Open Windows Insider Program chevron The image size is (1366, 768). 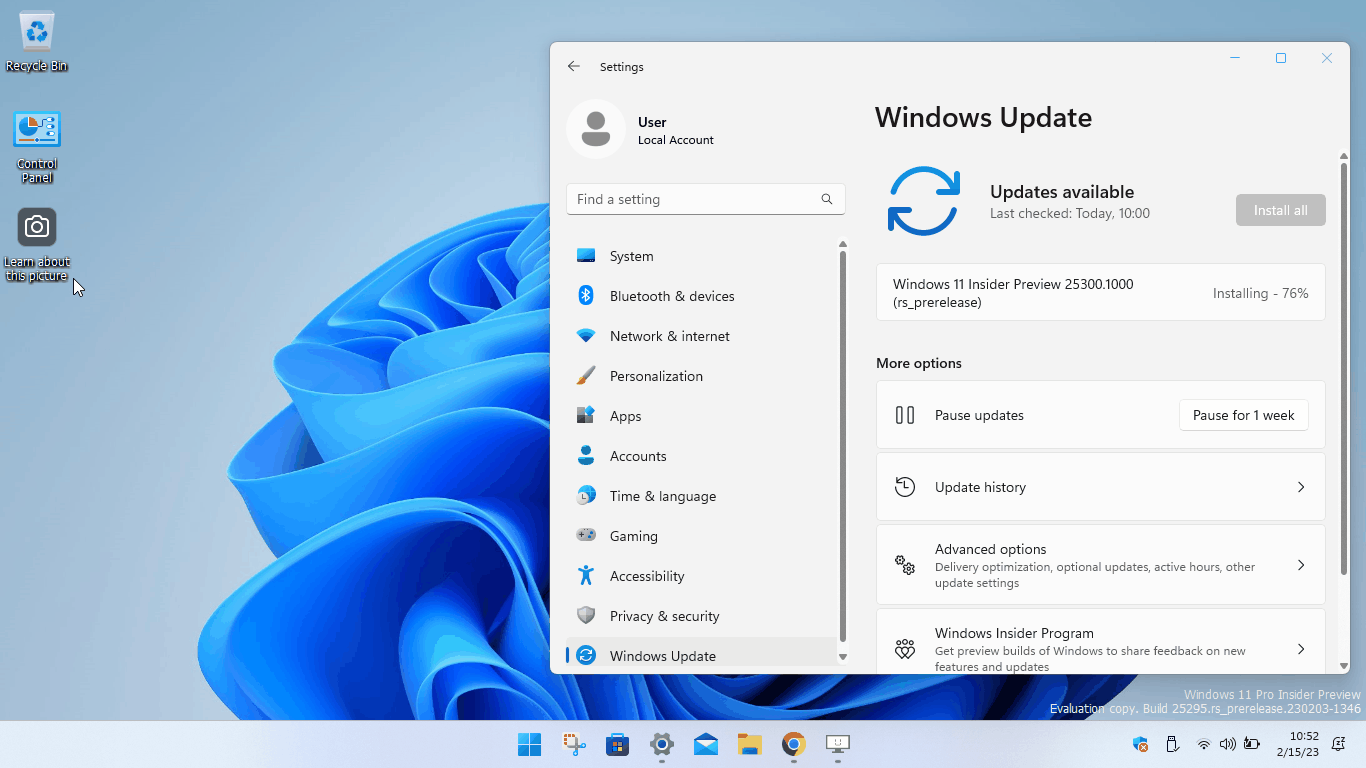[x=1301, y=649]
